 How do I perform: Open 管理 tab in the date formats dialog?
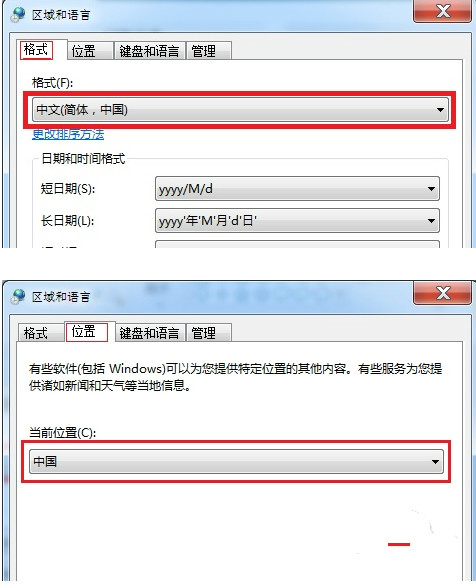tap(209, 51)
